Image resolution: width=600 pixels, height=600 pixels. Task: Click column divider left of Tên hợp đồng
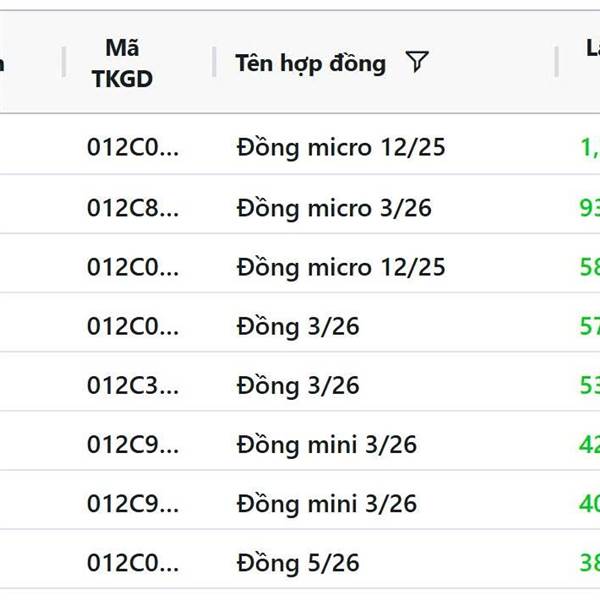pyautogui.click(x=214, y=62)
